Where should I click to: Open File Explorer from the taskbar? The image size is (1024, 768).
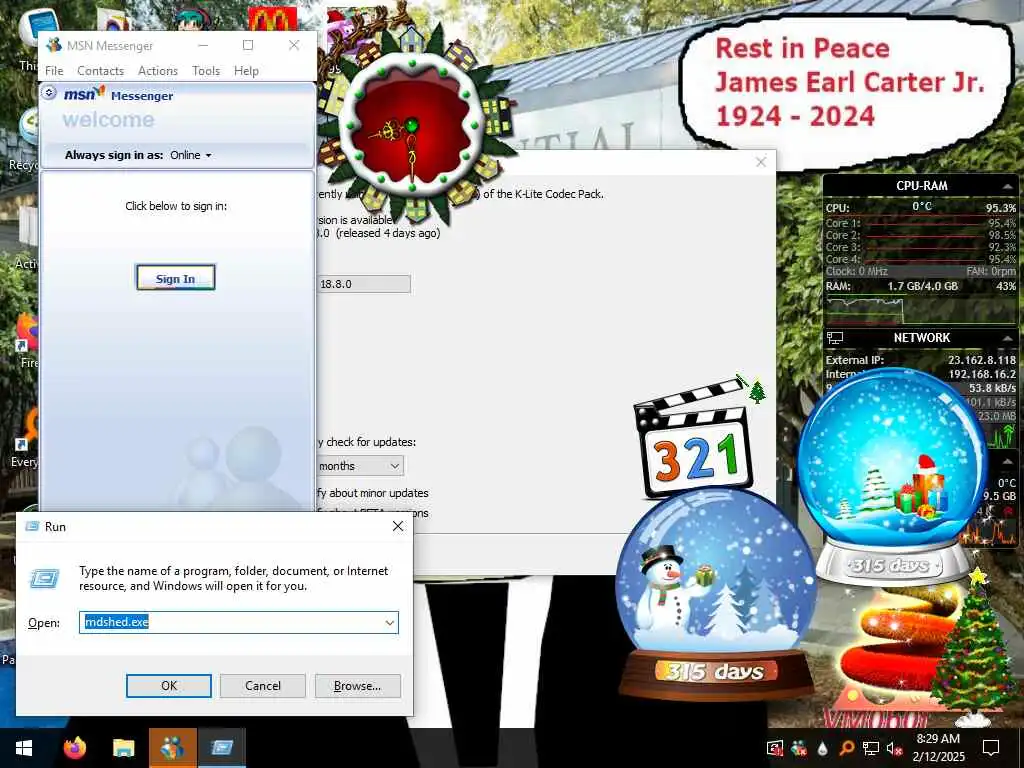[x=123, y=748]
